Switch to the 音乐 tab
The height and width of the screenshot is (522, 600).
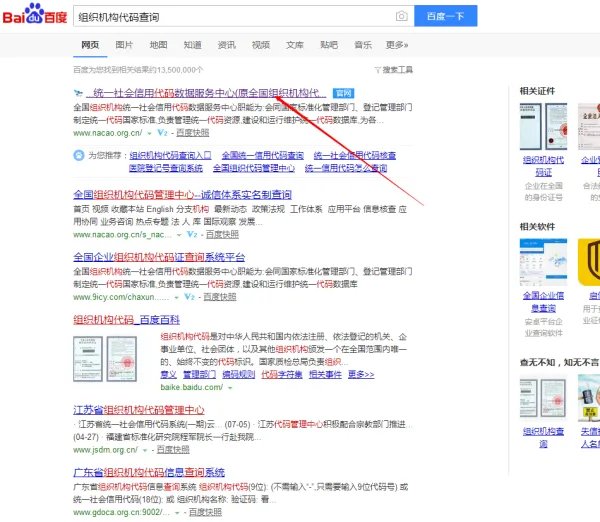(363, 45)
